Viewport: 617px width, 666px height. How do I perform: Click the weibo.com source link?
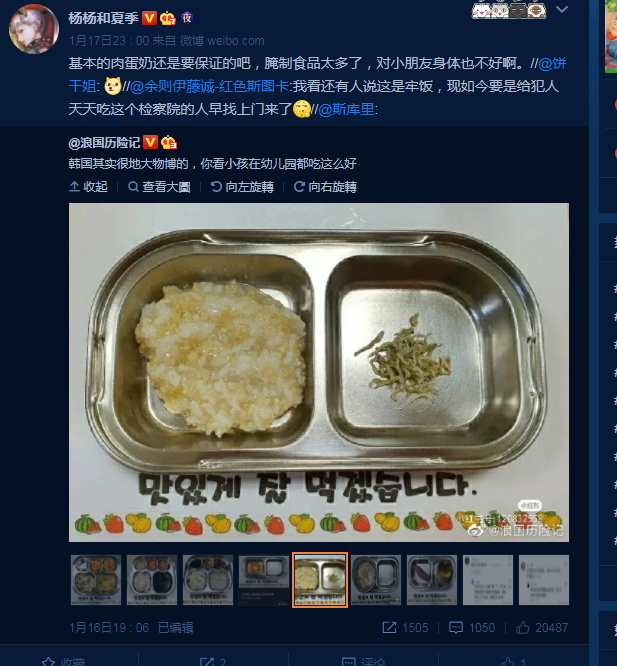(236, 41)
